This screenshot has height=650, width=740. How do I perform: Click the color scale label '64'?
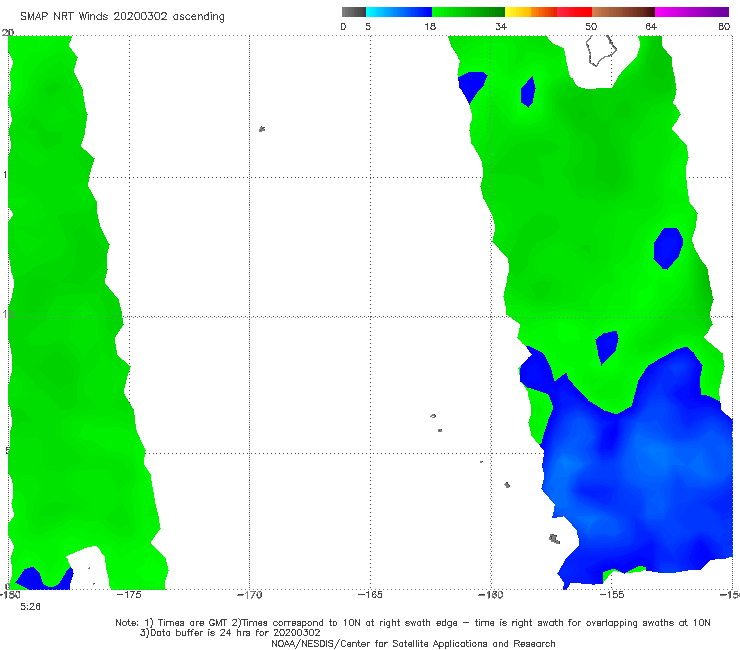[x=651, y=26]
